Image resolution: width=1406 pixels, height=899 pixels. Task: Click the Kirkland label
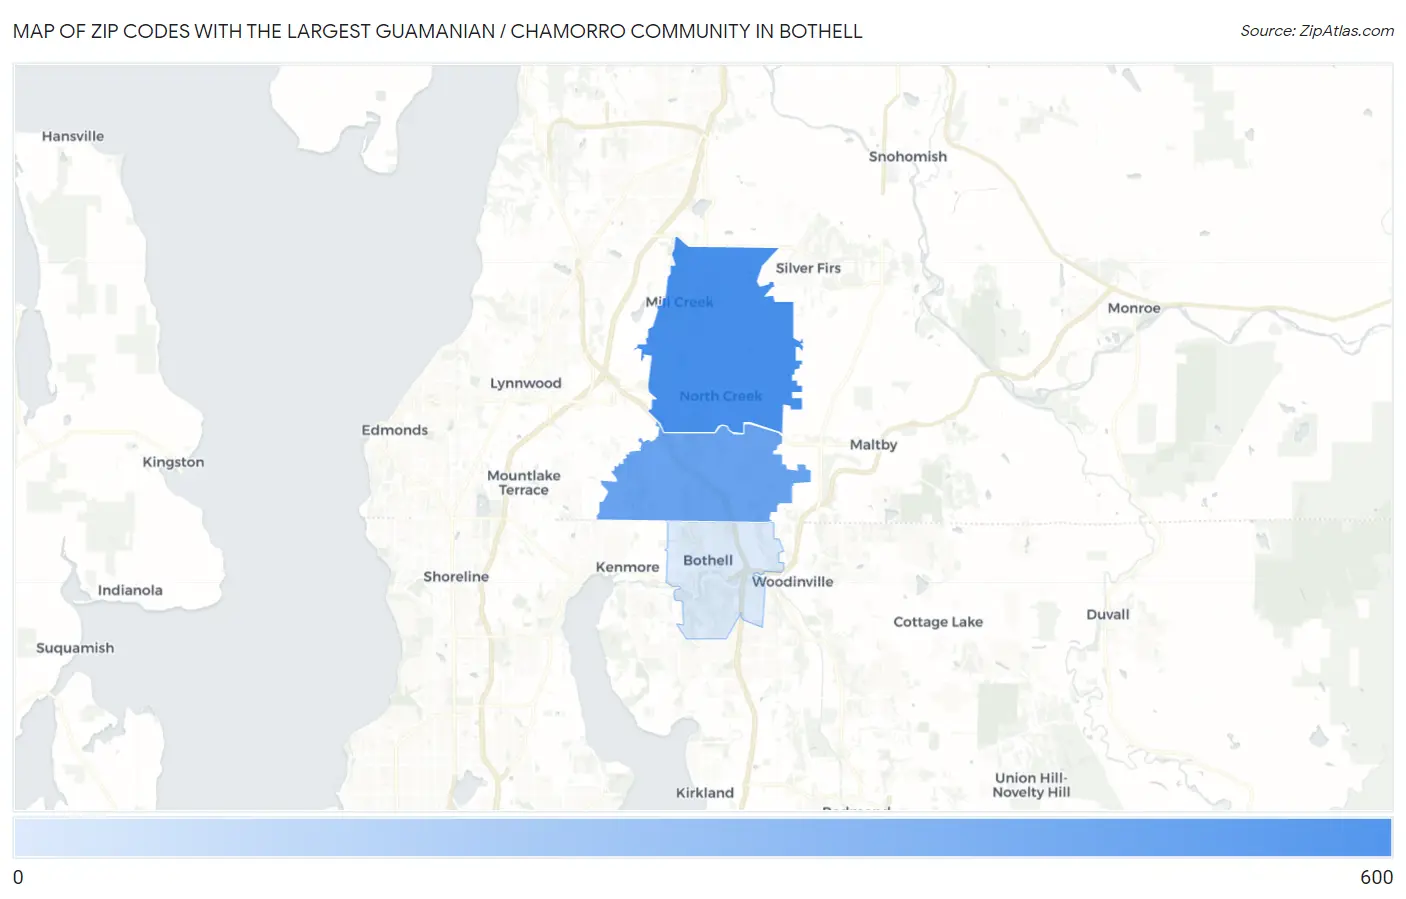click(704, 793)
